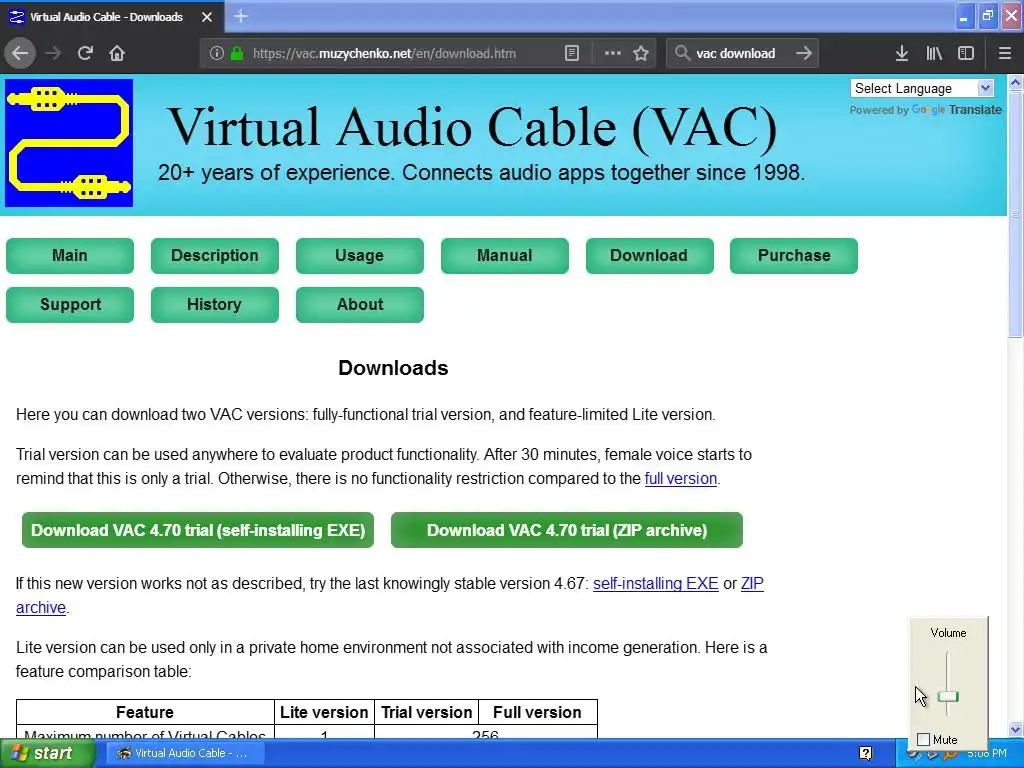Open the History page

pyautogui.click(x=215, y=304)
